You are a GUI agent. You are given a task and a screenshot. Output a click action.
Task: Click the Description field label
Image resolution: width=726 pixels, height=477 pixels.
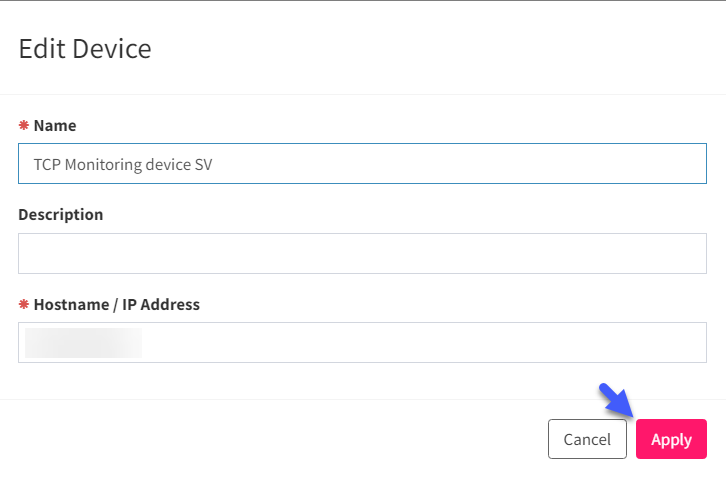[60, 215]
